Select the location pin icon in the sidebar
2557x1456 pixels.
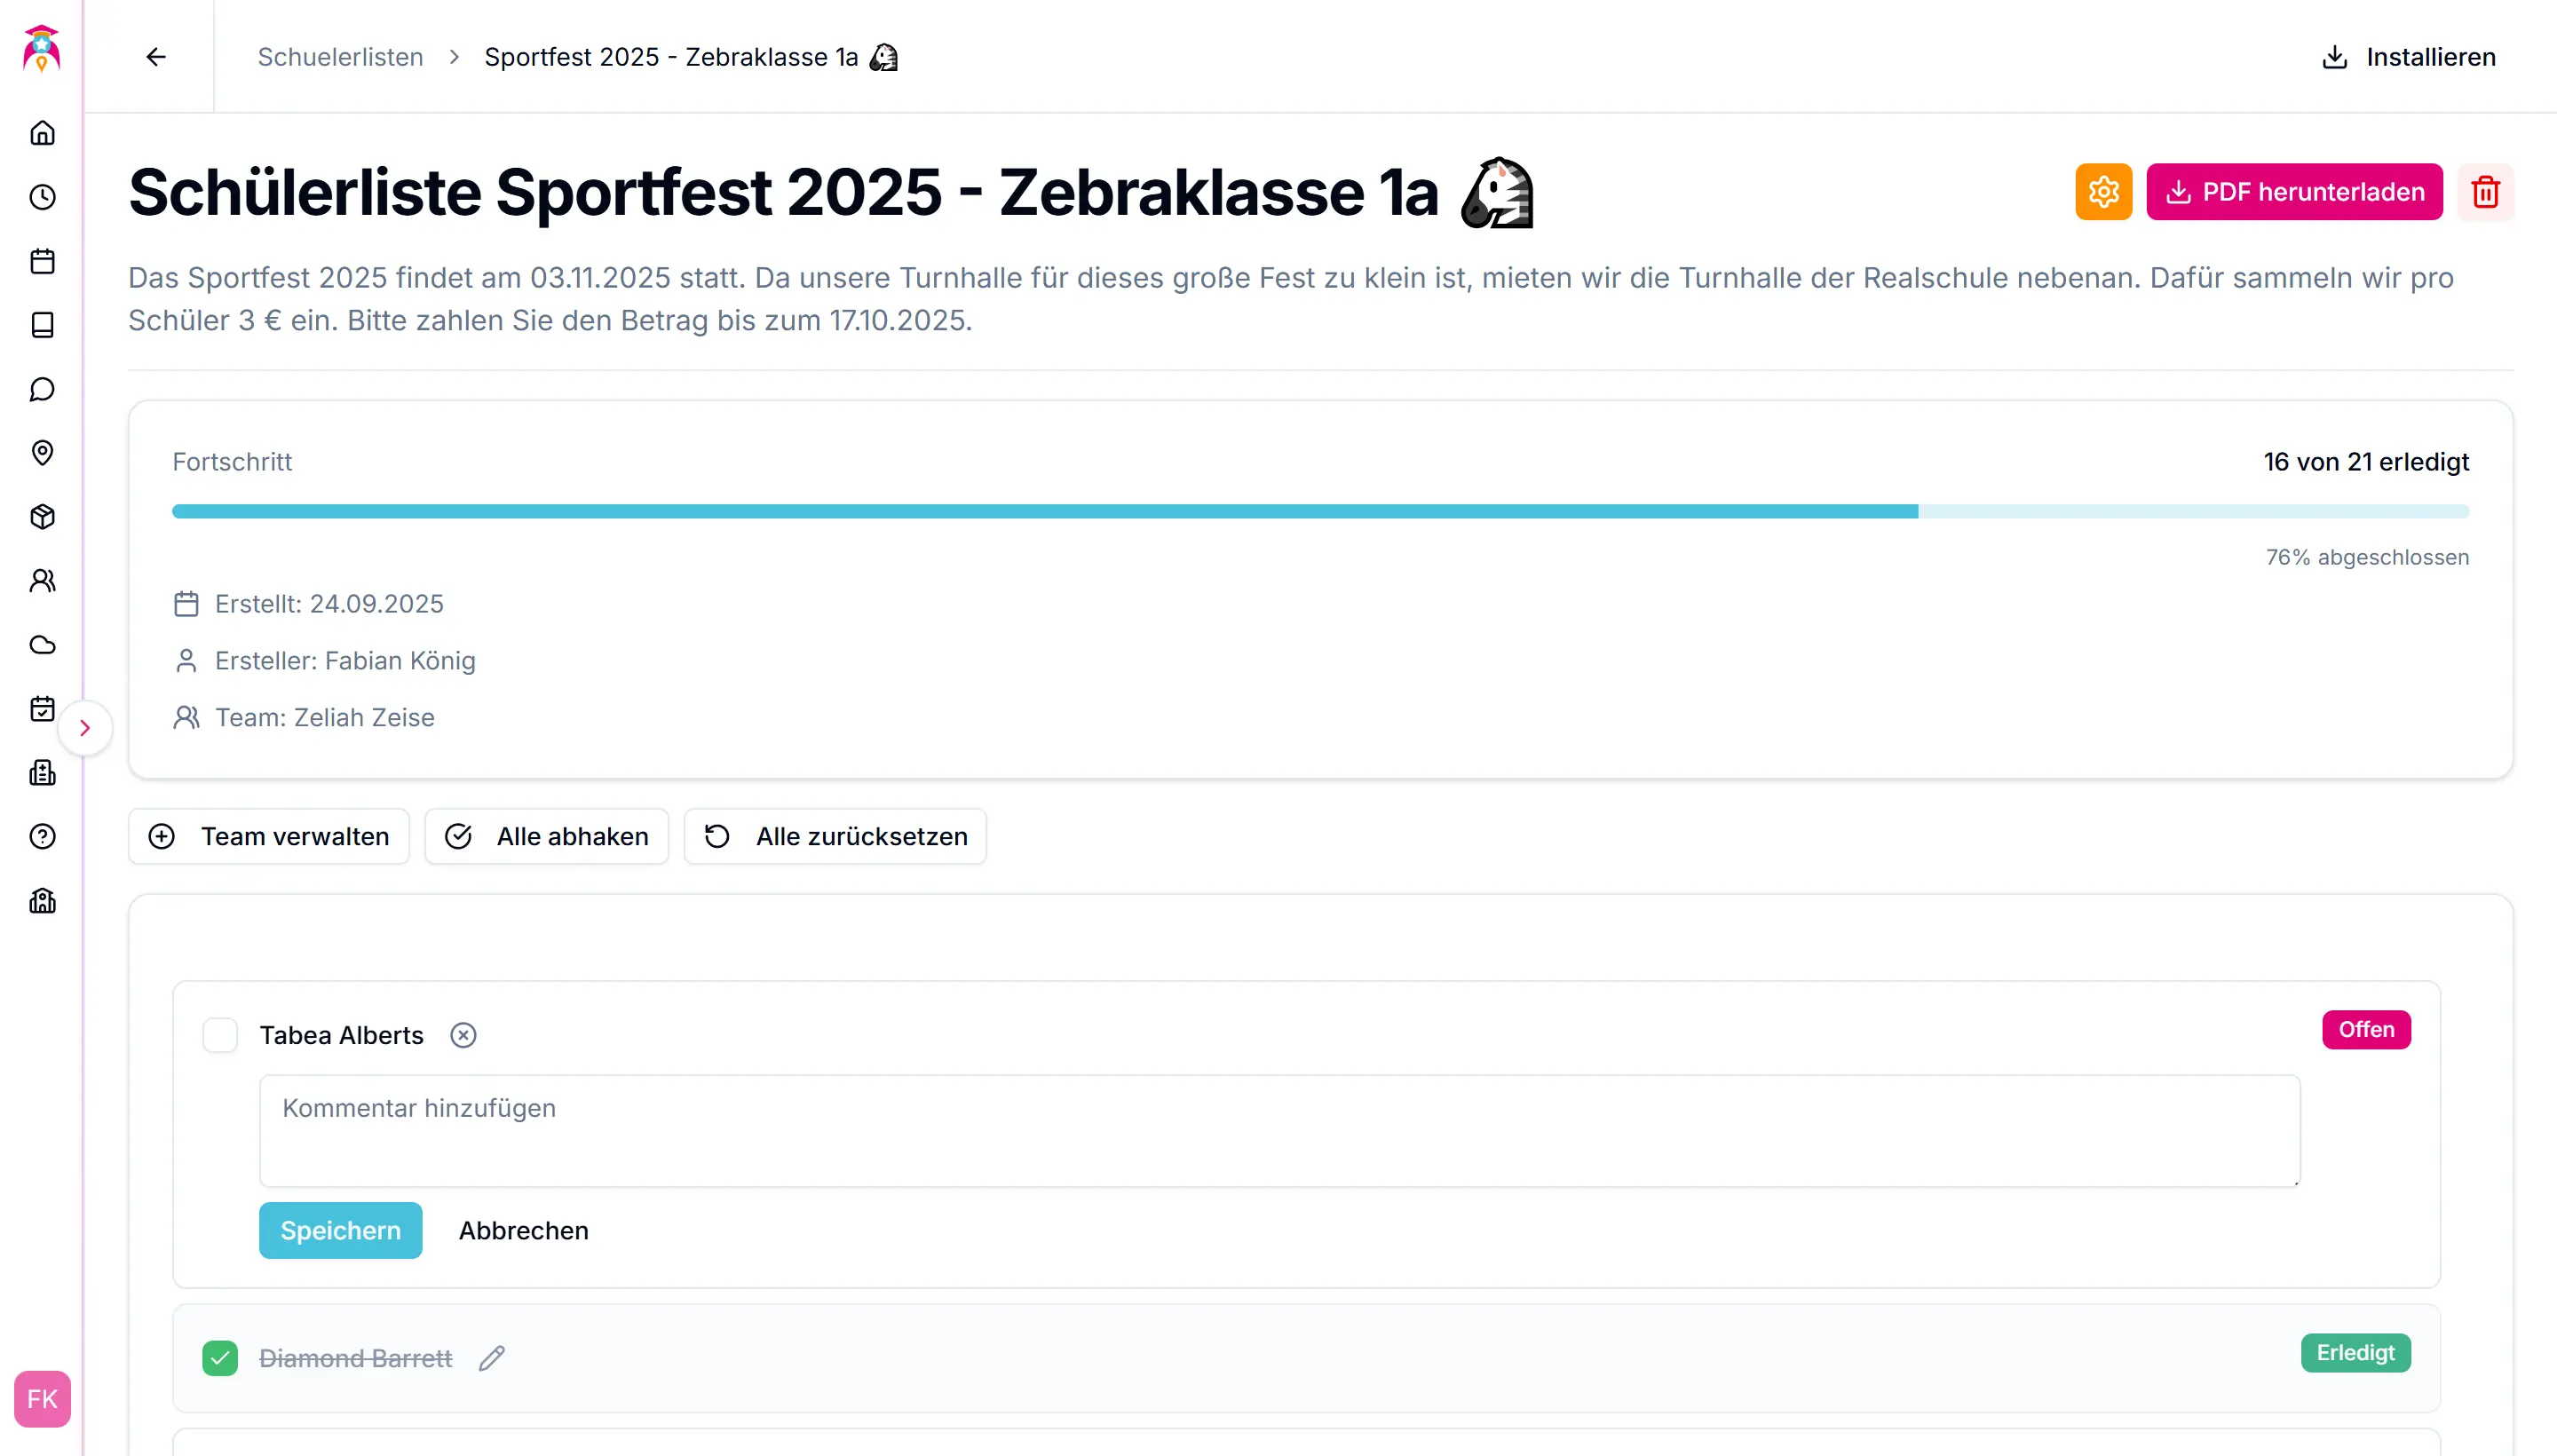click(42, 453)
